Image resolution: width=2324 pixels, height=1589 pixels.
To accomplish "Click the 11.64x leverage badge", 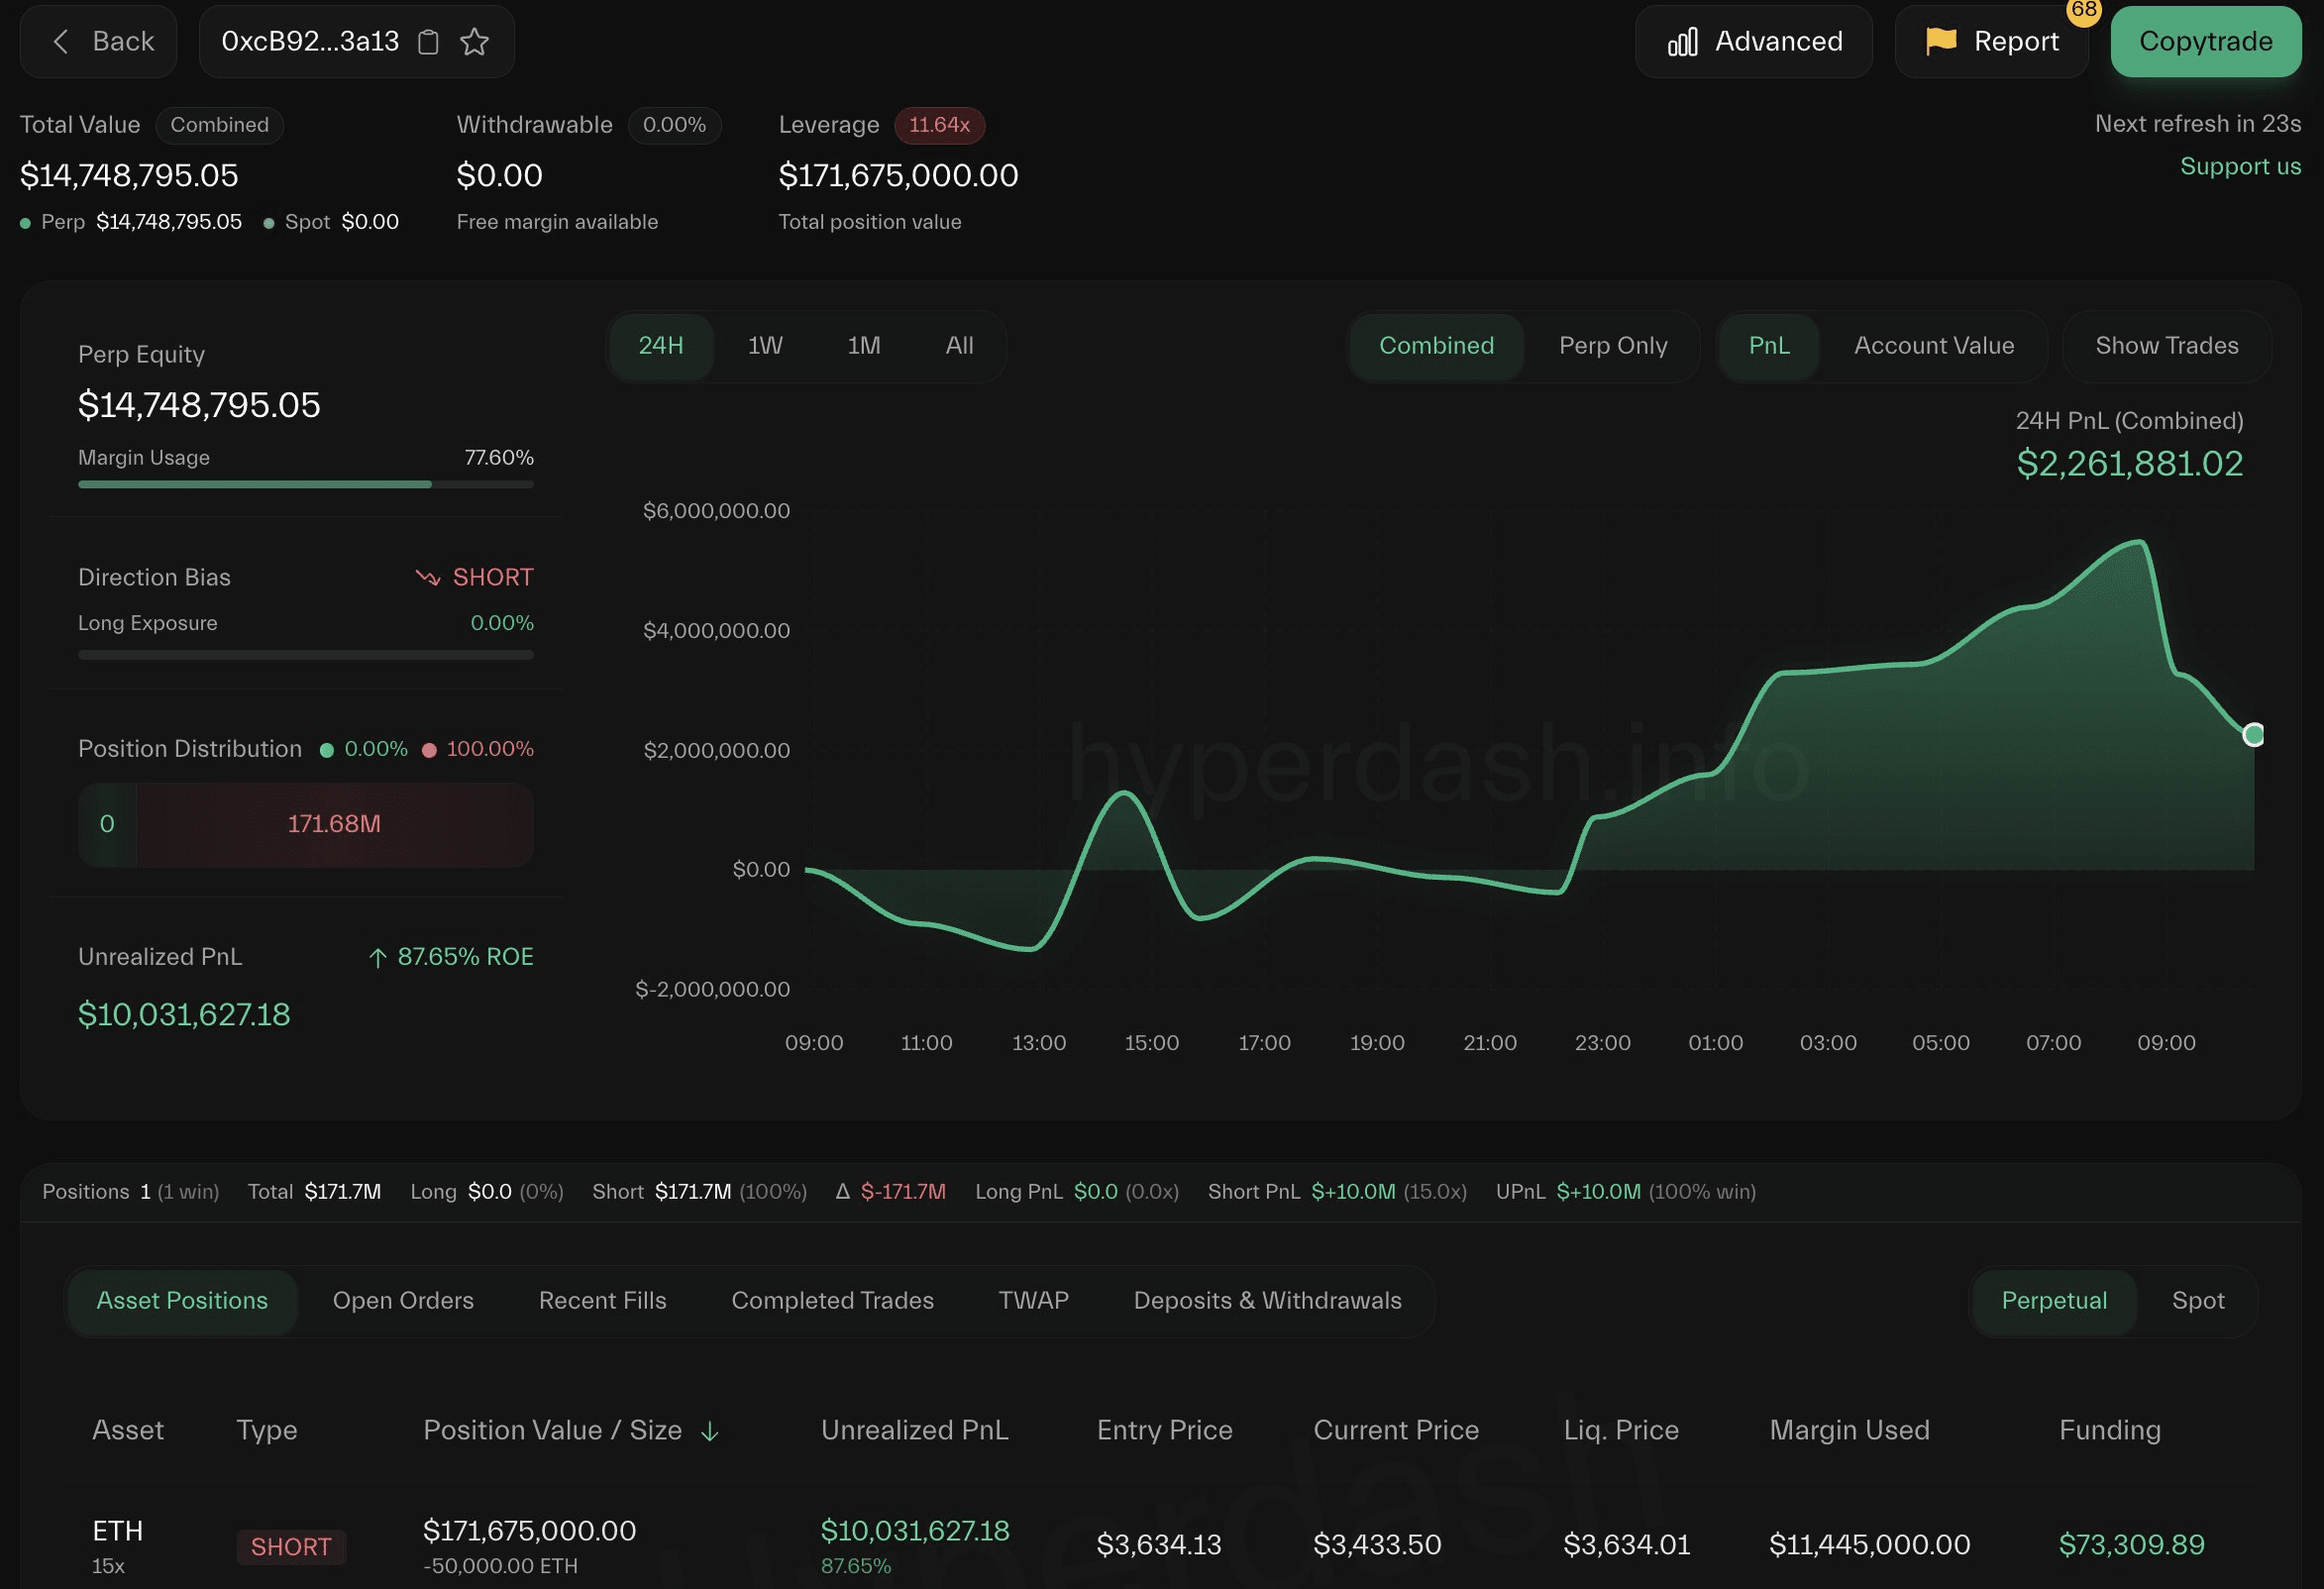I will 939,125.
